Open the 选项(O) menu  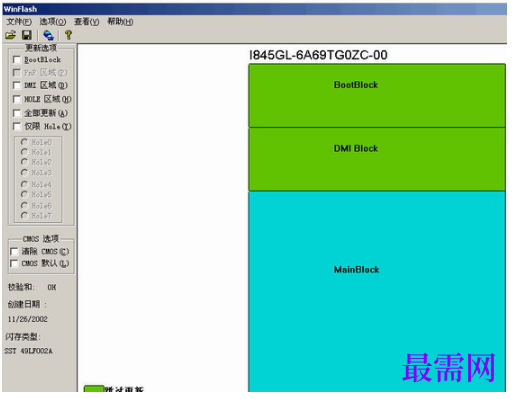coord(53,22)
